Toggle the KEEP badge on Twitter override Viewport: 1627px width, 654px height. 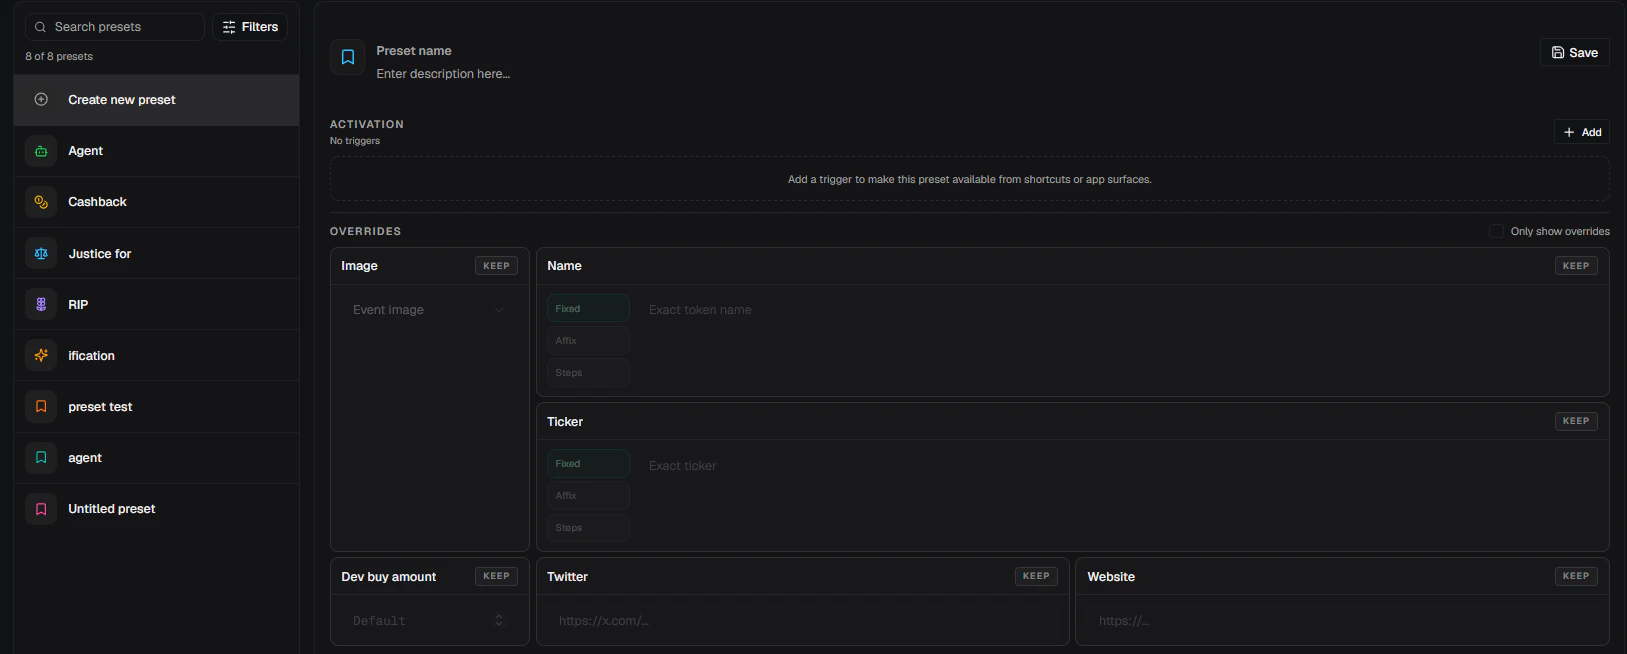pyautogui.click(x=1036, y=576)
